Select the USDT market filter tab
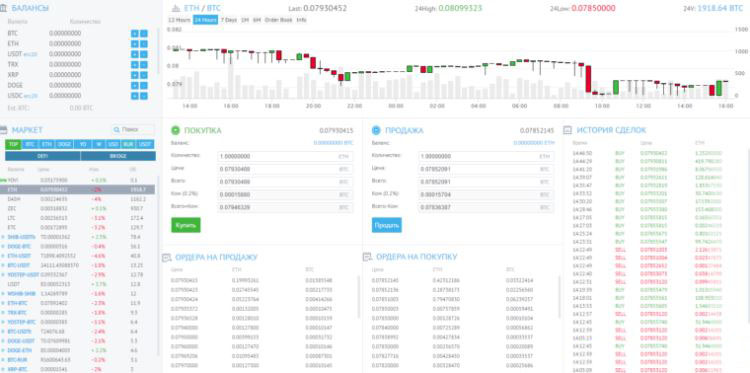Viewport: 750px width, 373px height. point(145,144)
